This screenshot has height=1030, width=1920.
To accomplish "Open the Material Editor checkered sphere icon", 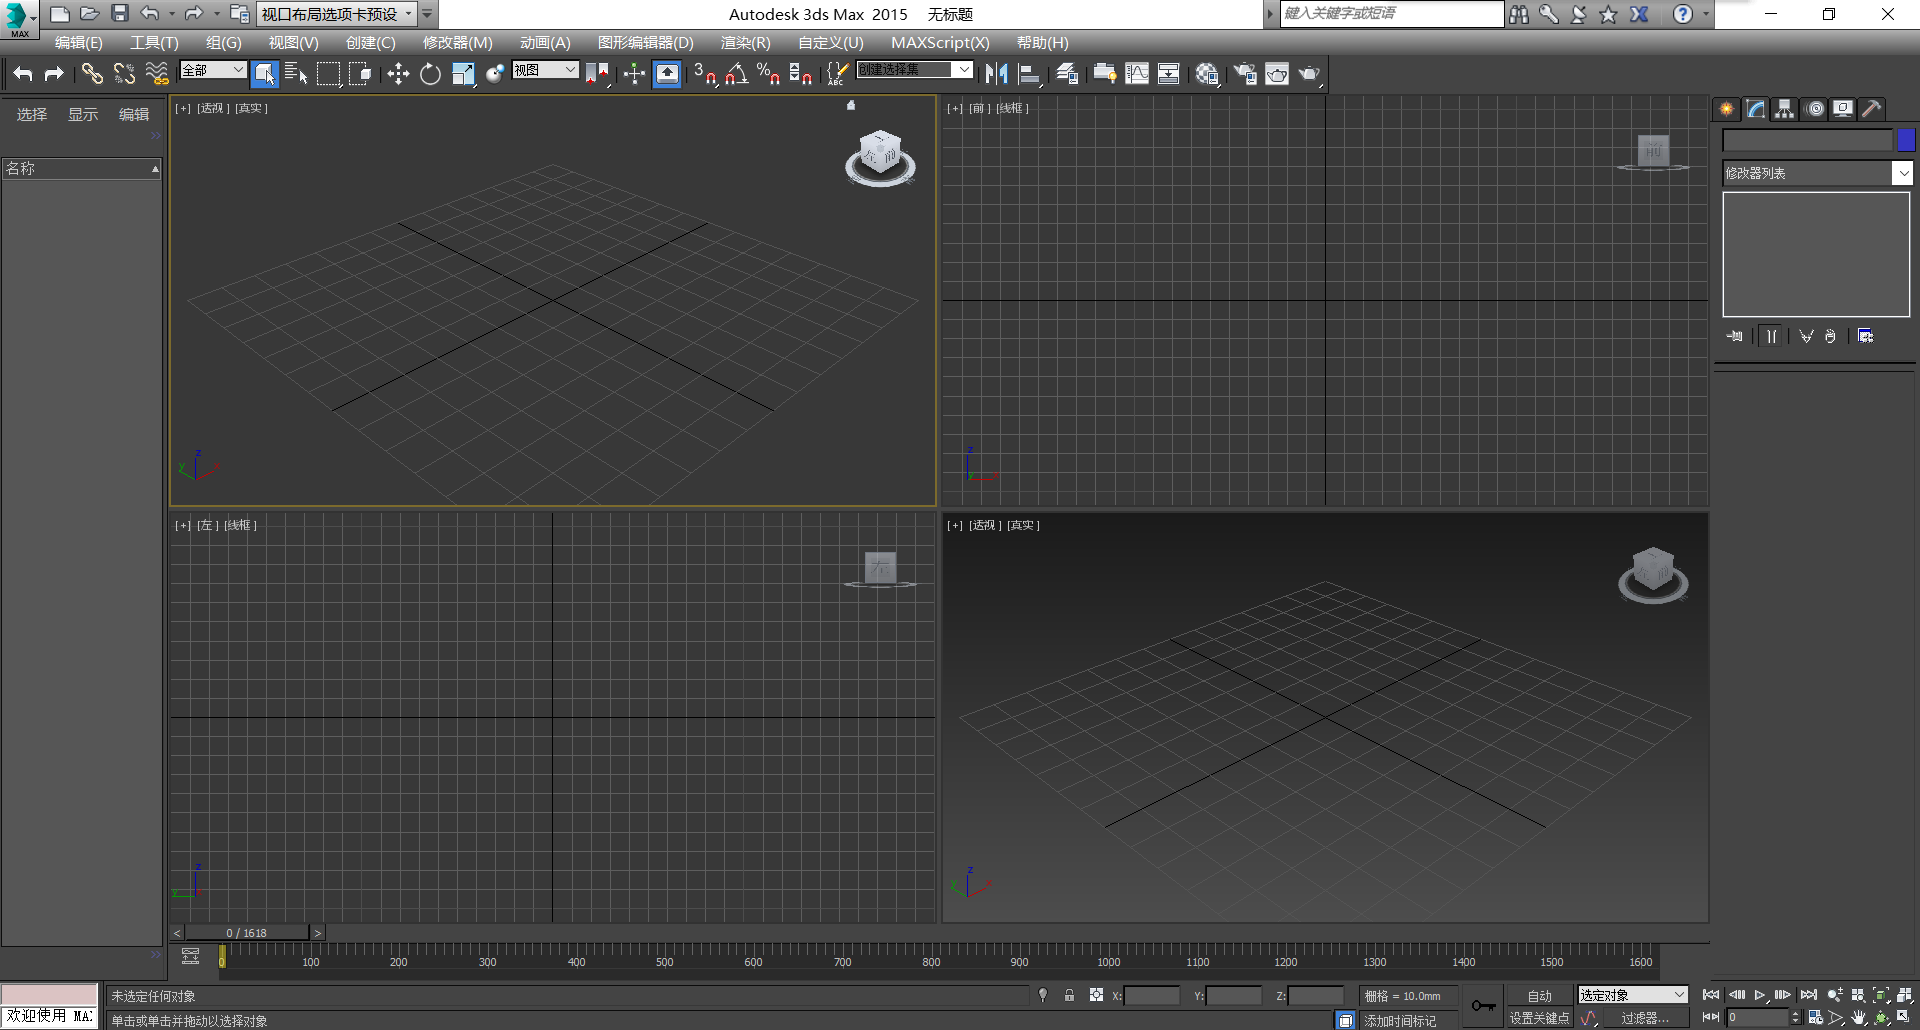I will click(1207, 74).
